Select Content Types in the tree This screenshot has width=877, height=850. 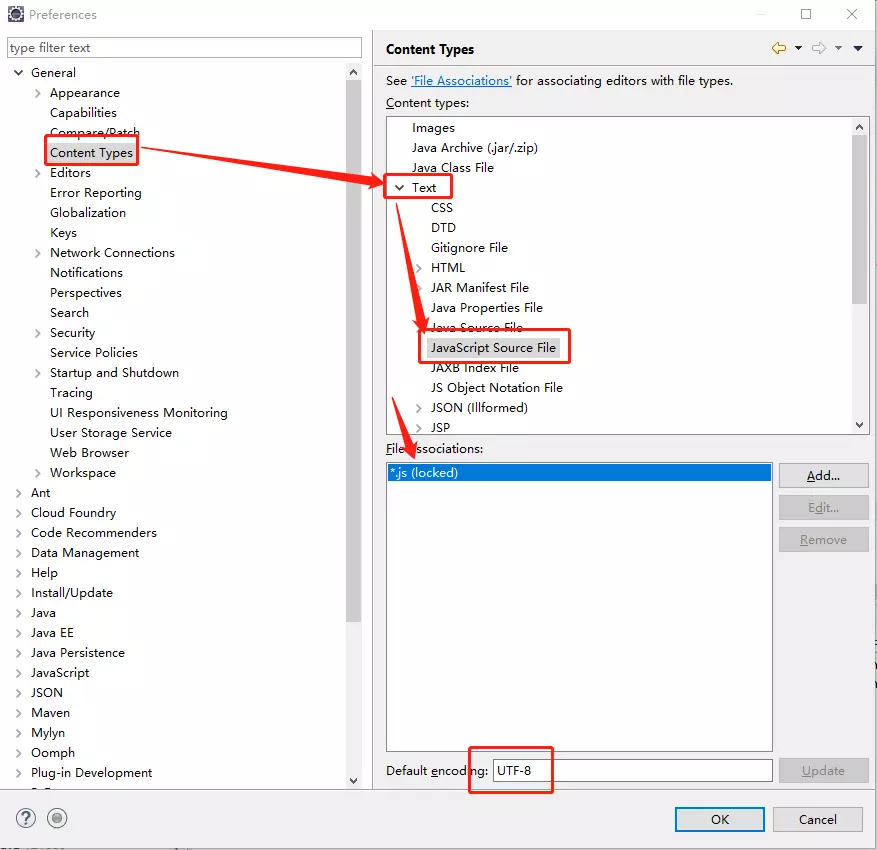pos(91,152)
